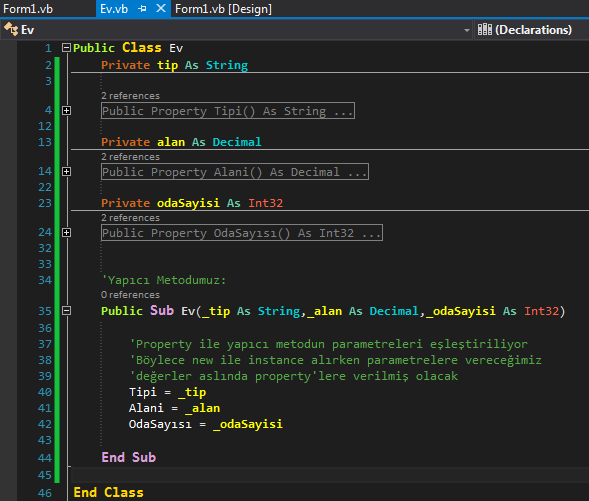Viewport: 589px width, 501px height.
Task: Close the Ev.vb tab
Action: 161,9
